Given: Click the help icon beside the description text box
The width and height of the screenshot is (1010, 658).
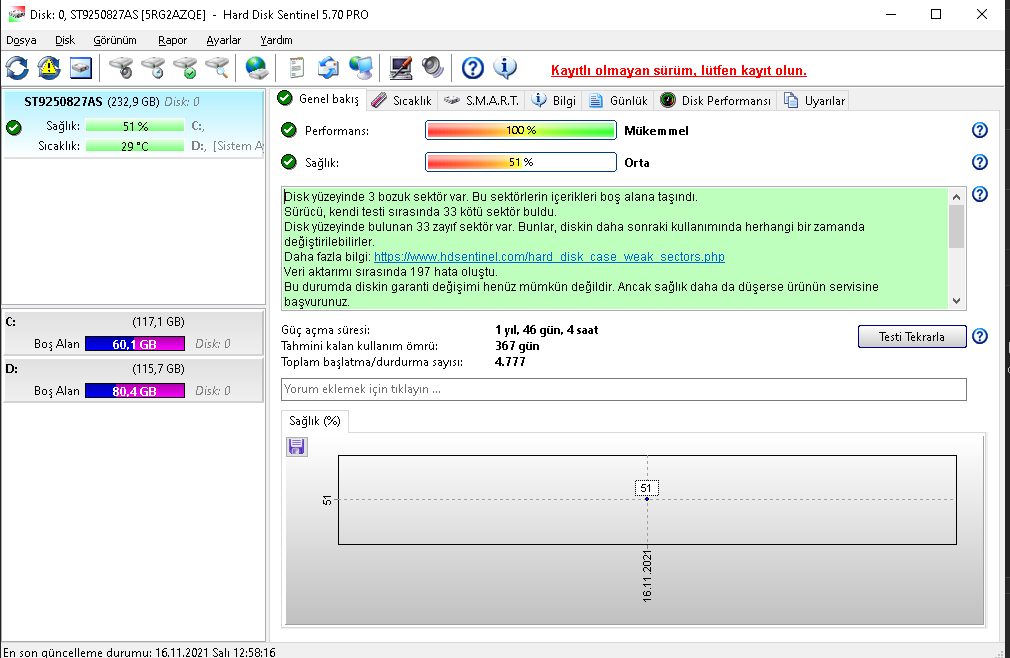Looking at the screenshot, I should tap(980, 194).
